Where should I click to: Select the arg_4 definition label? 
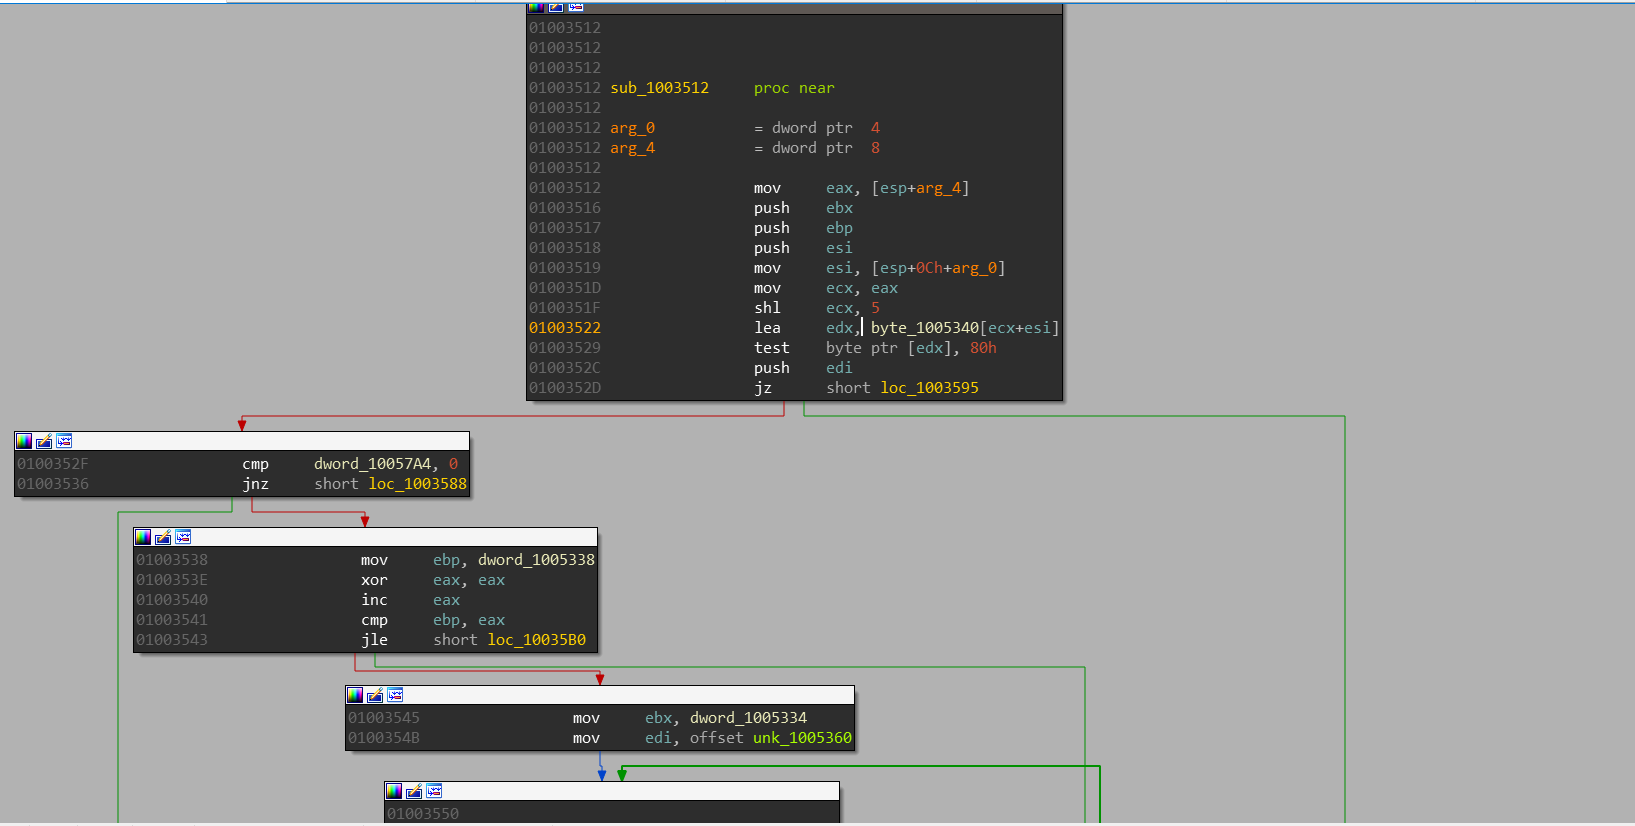click(x=633, y=148)
